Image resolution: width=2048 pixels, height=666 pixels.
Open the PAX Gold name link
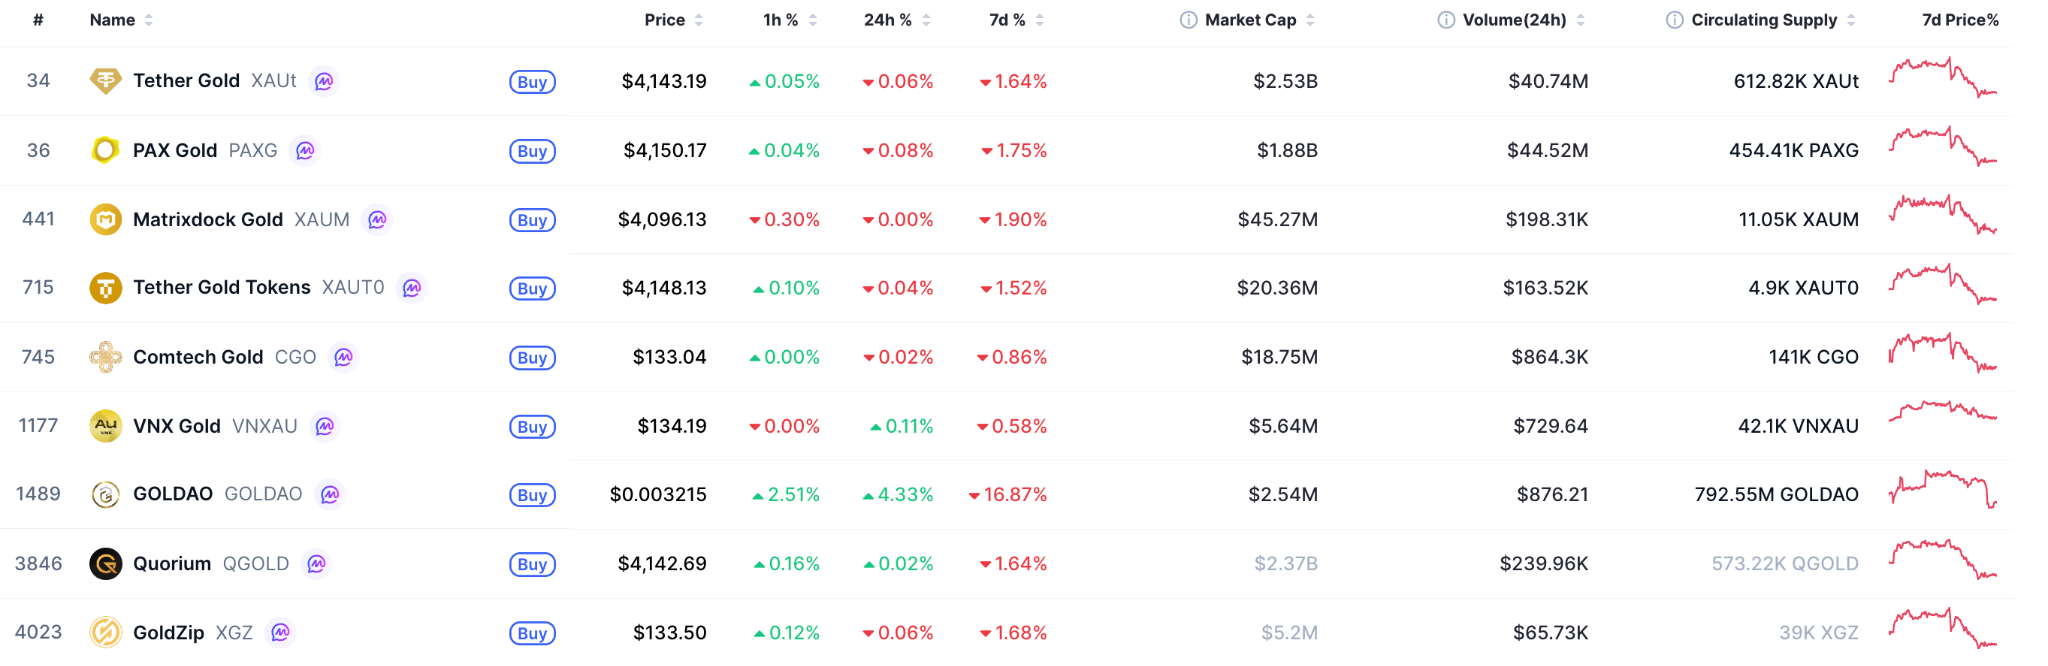click(x=175, y=150)
